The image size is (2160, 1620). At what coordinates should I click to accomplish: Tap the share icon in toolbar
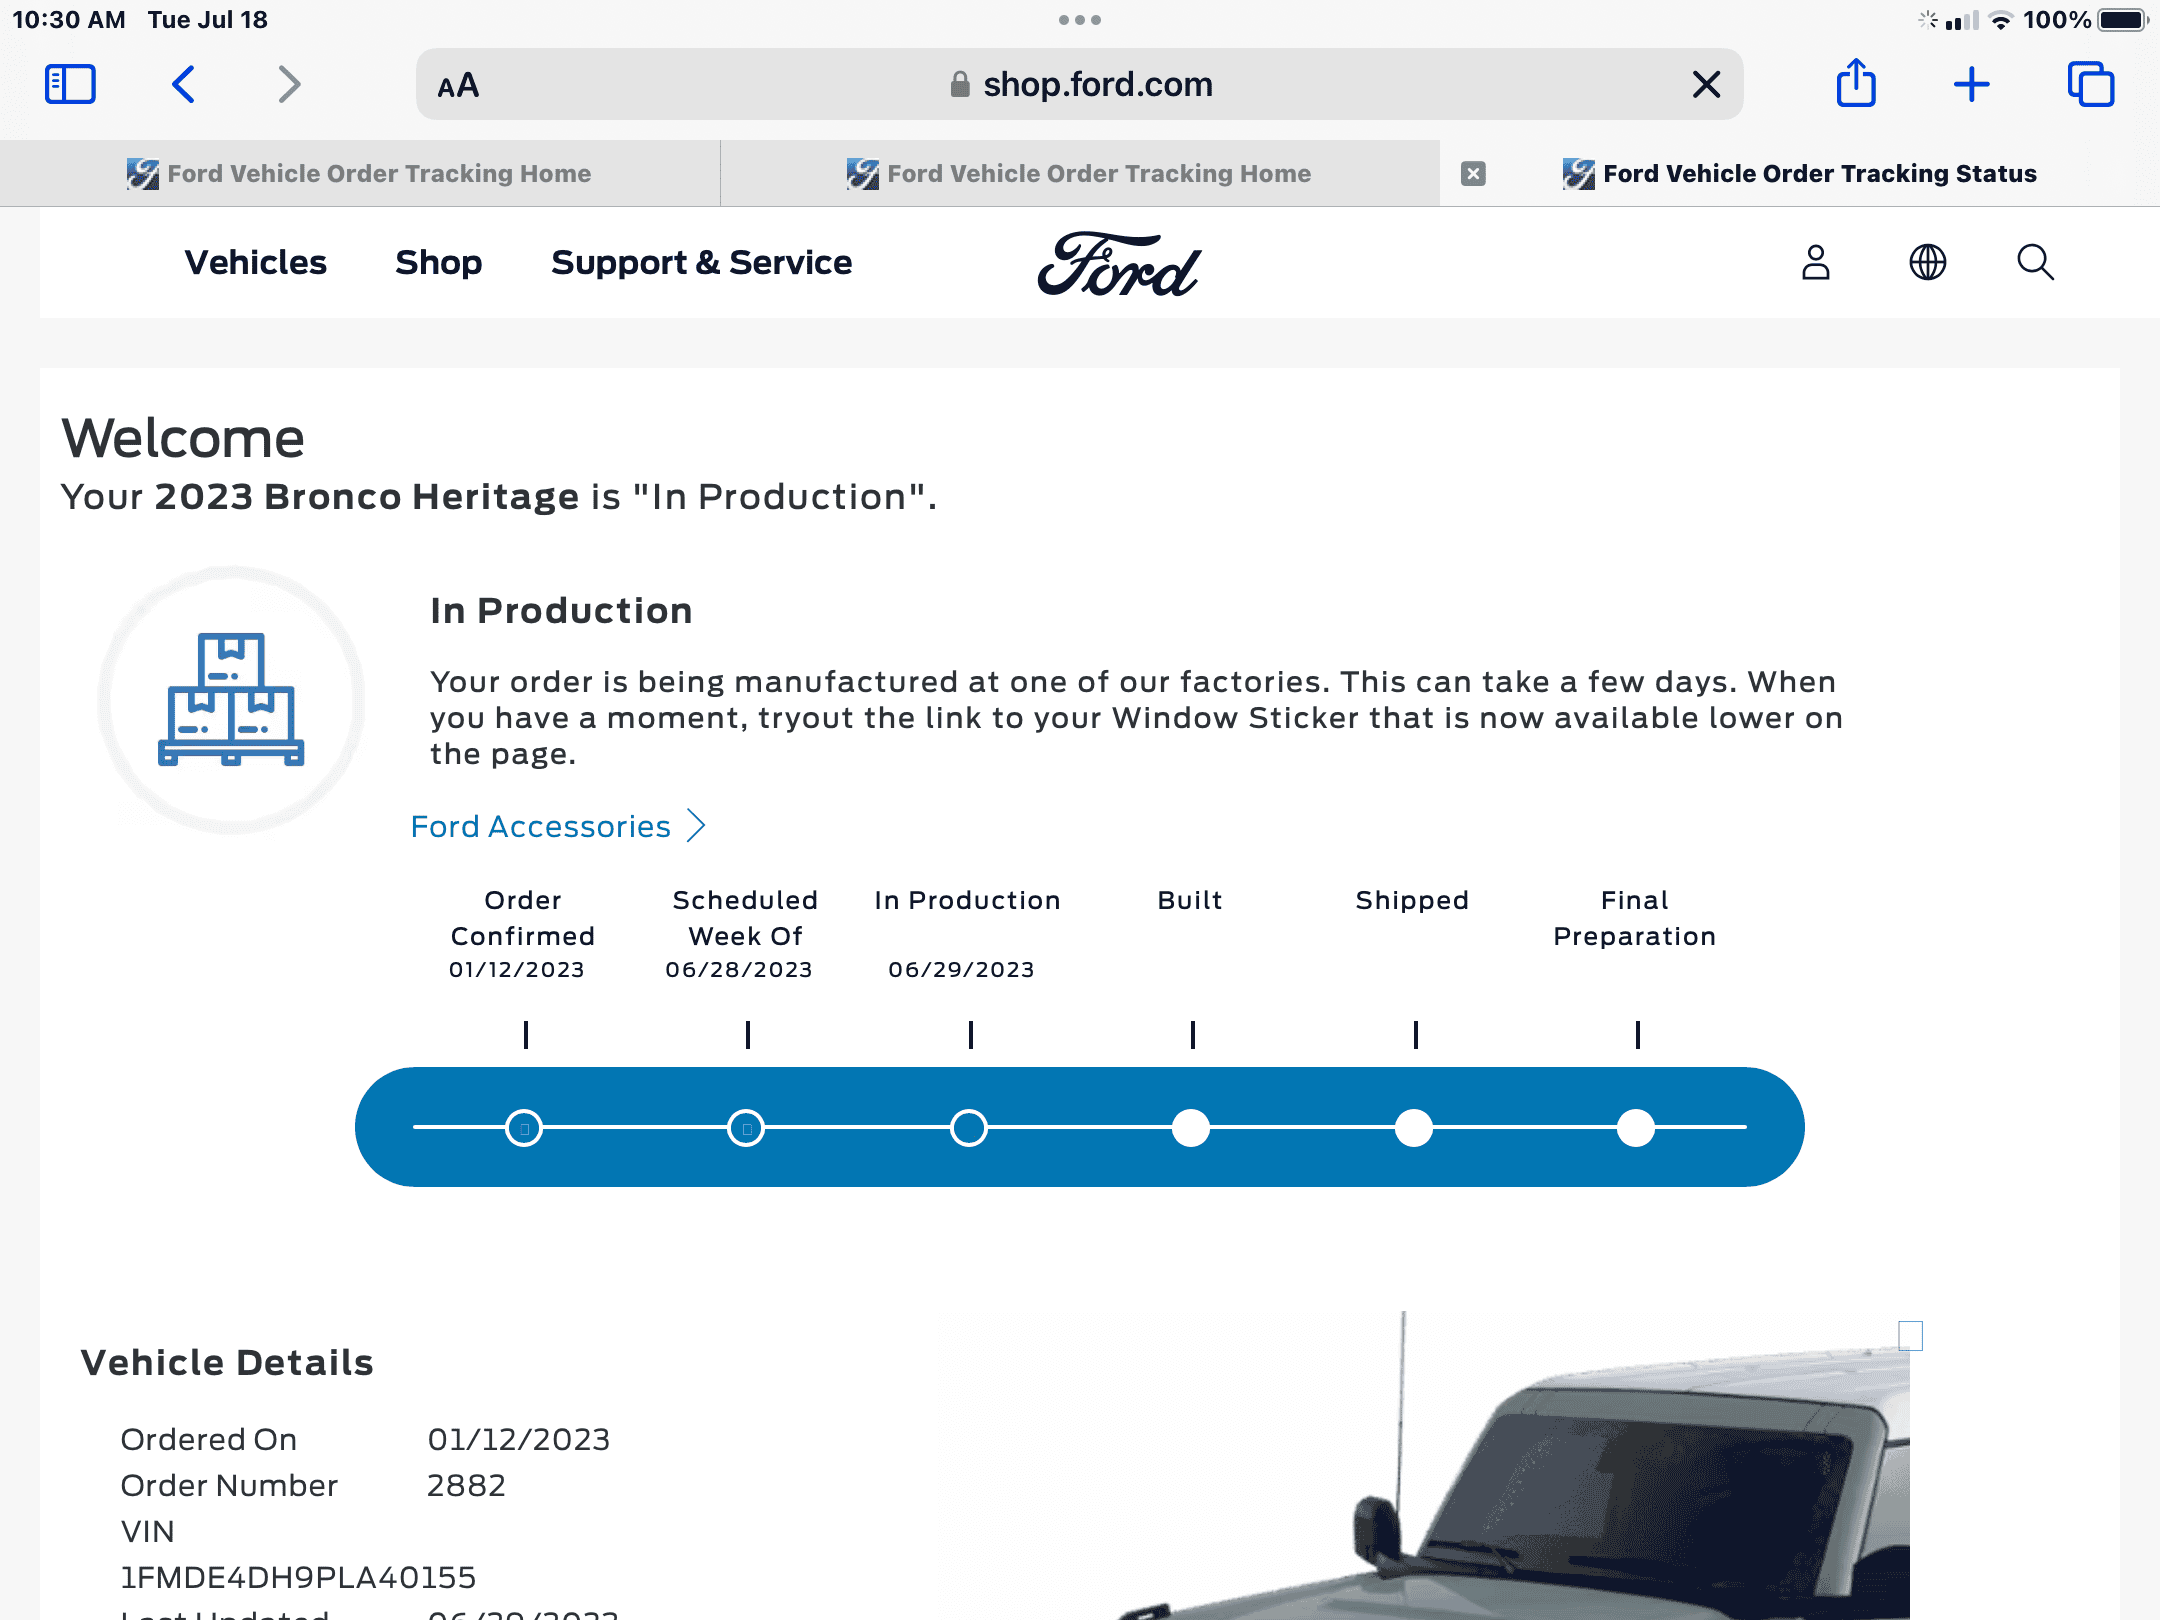click(1856, 83)
